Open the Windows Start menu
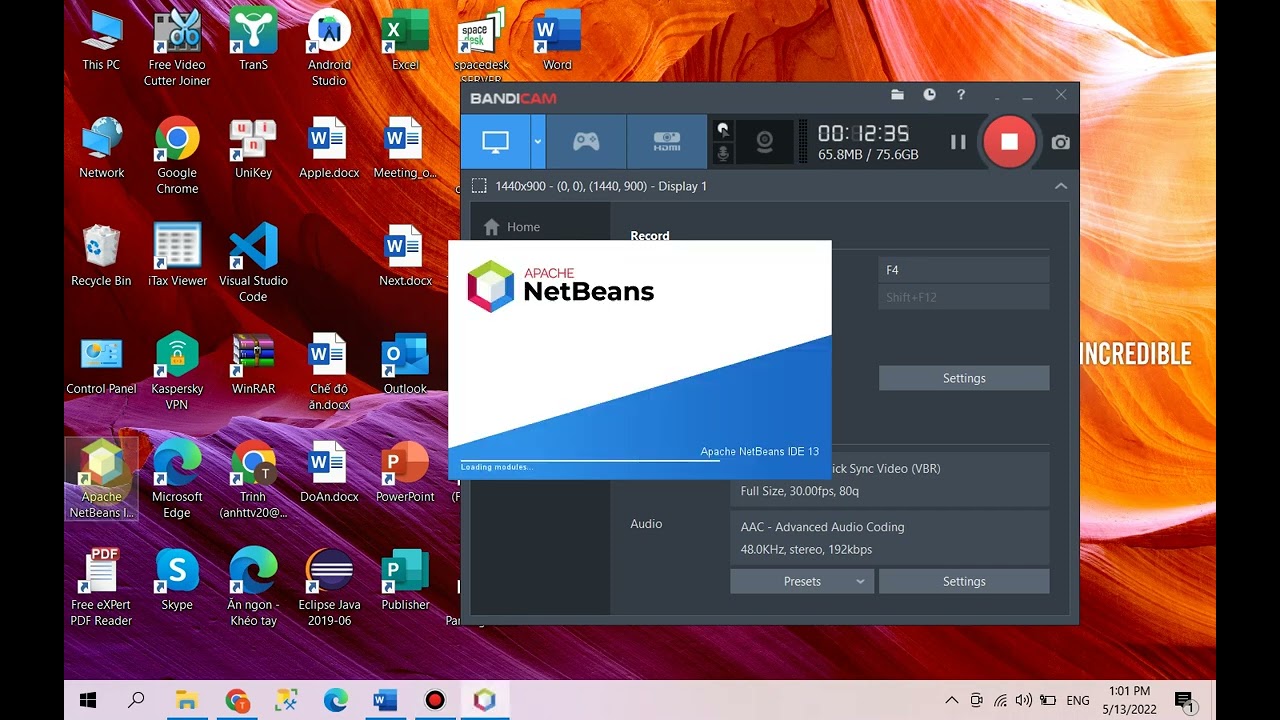The image size is (1280, 720). 88,700
